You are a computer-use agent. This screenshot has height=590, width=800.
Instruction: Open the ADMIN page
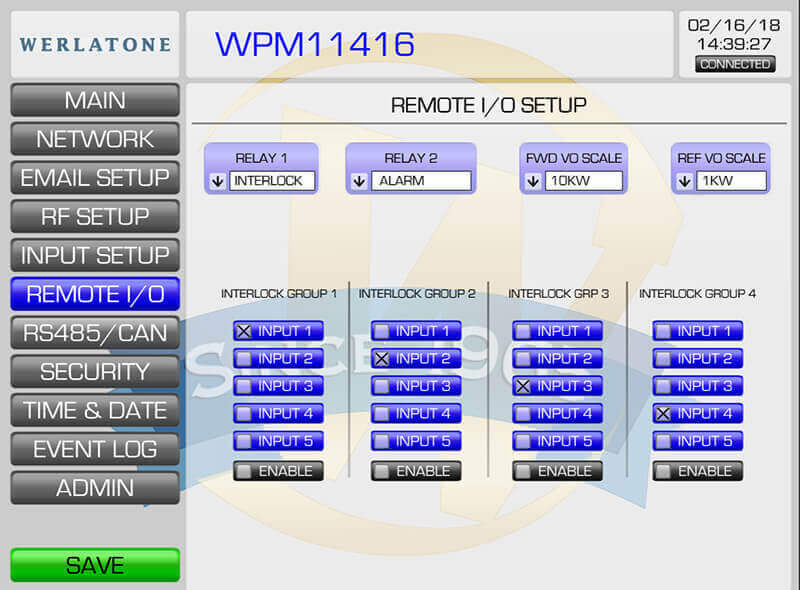(95, 488)
